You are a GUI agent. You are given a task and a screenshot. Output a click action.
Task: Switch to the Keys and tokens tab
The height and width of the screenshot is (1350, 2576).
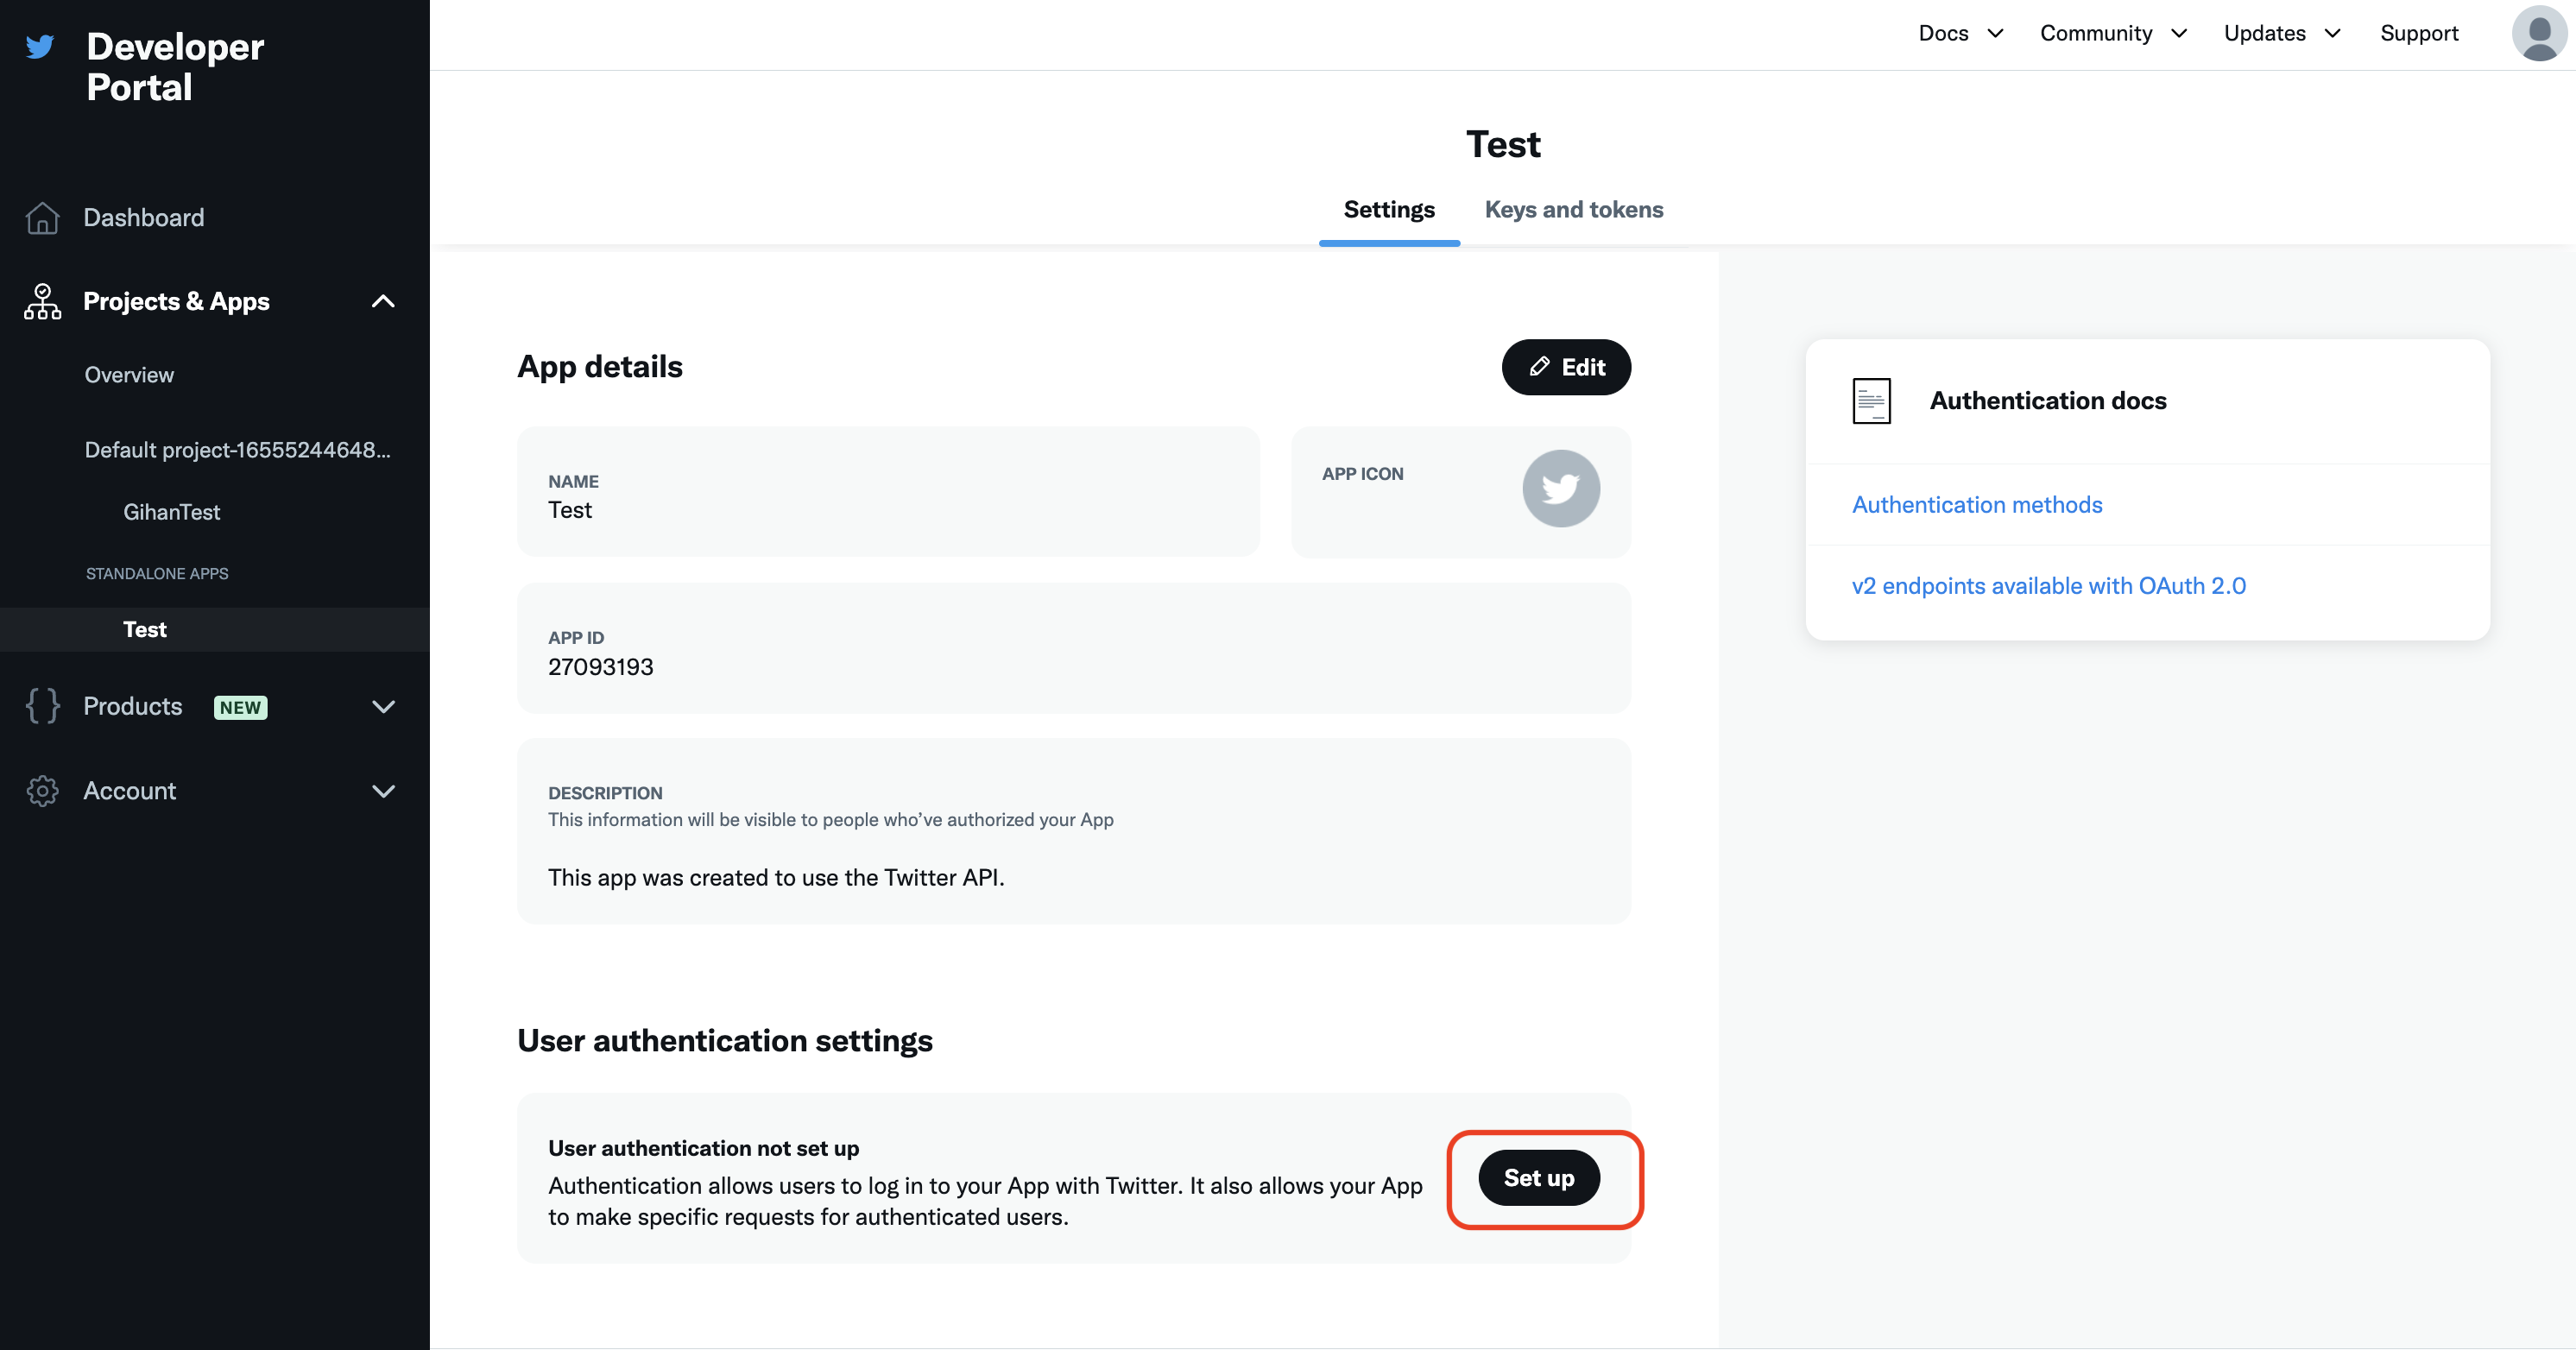click(x=1573, y=209)
